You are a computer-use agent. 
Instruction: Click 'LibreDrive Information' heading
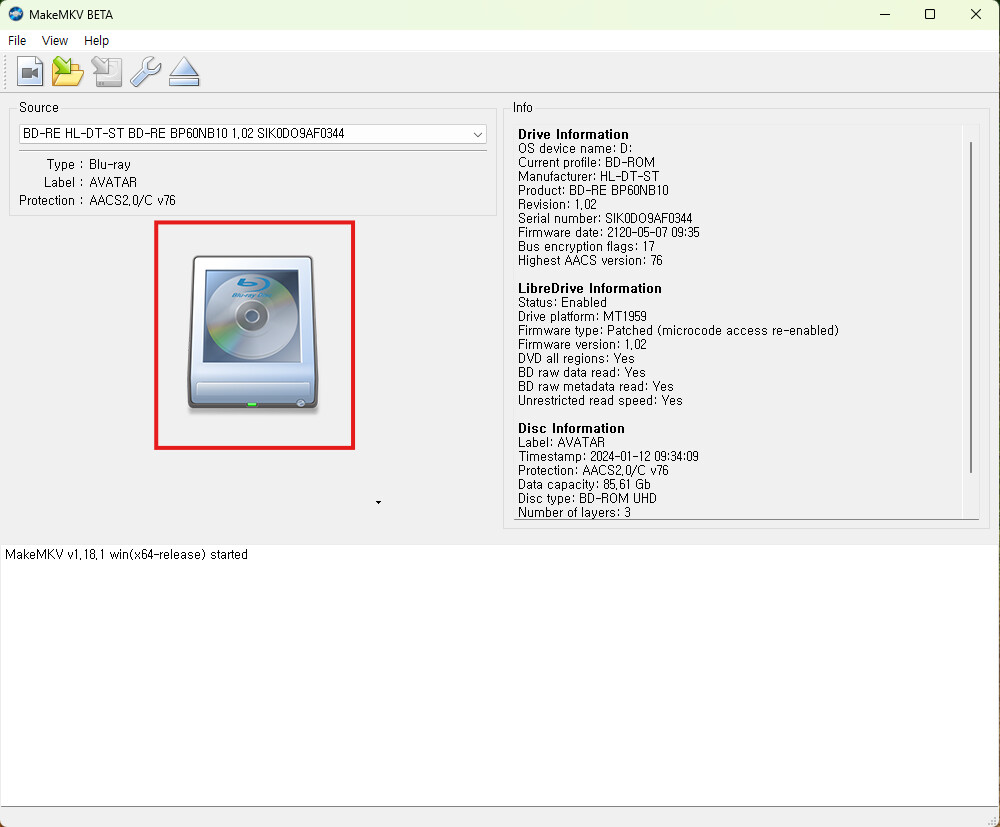click(x=589, y=289)
